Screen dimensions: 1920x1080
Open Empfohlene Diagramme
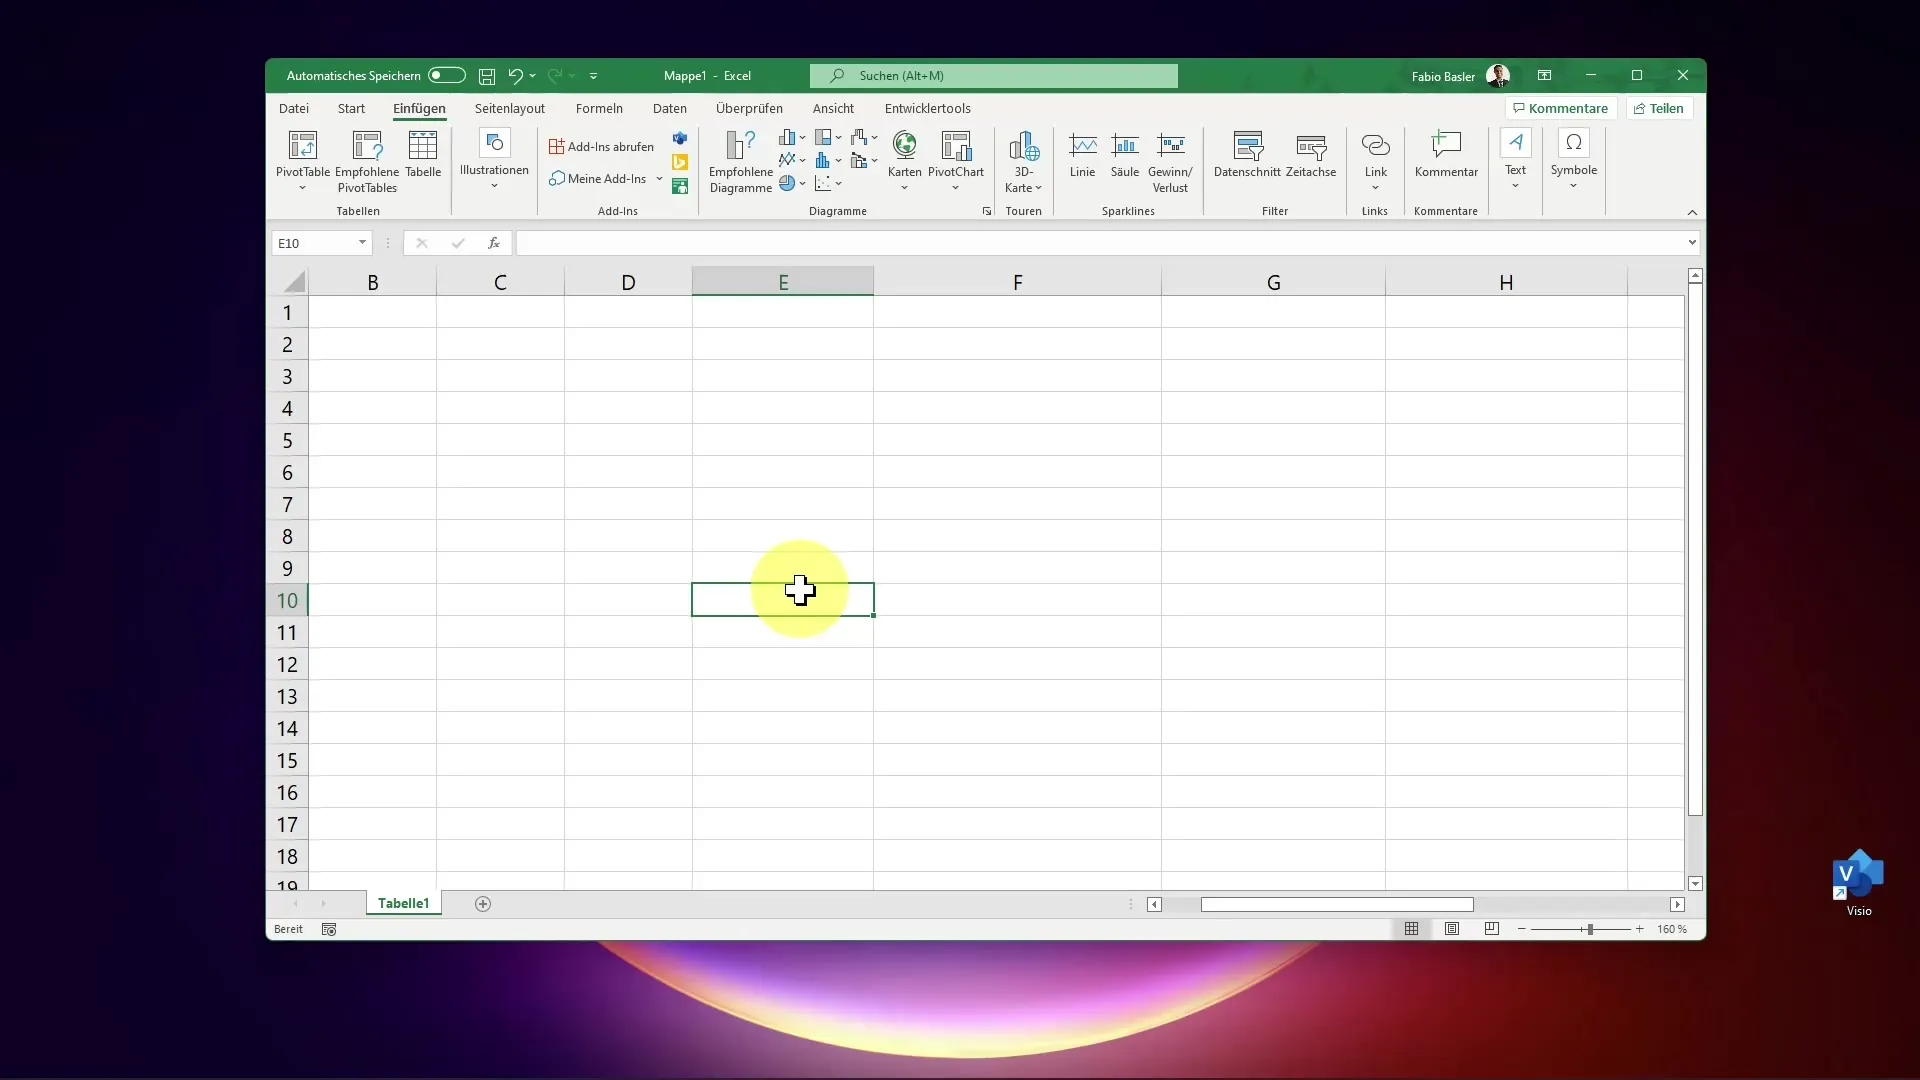click(x=740, y=161)
